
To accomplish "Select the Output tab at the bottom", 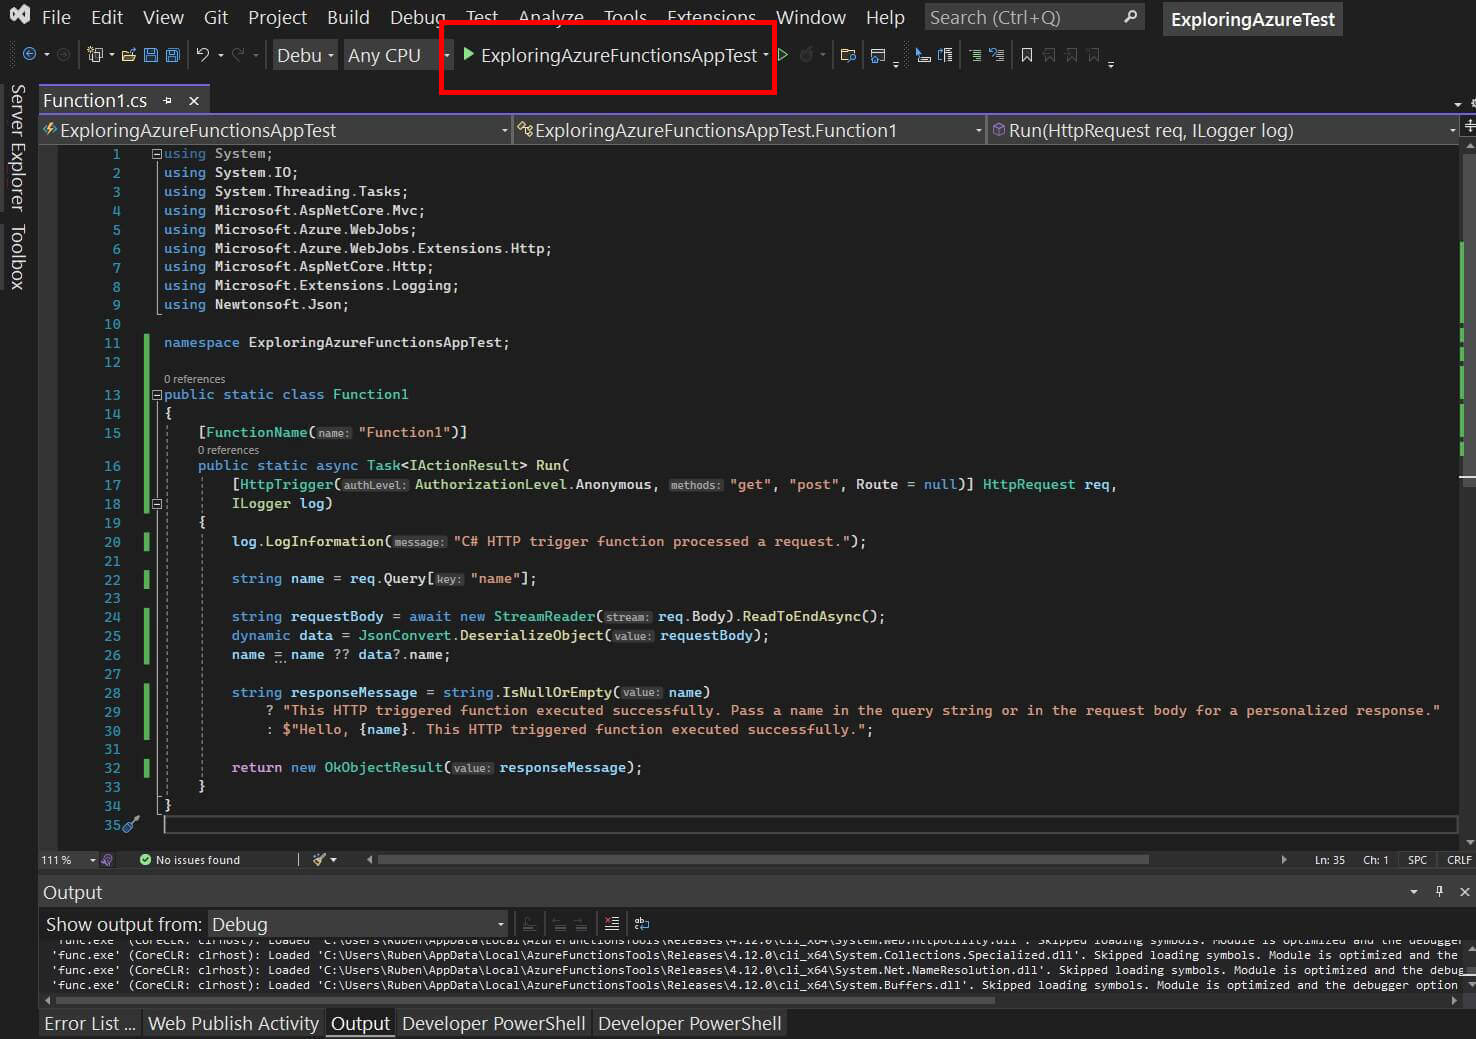I will (x=360, y=1023).
